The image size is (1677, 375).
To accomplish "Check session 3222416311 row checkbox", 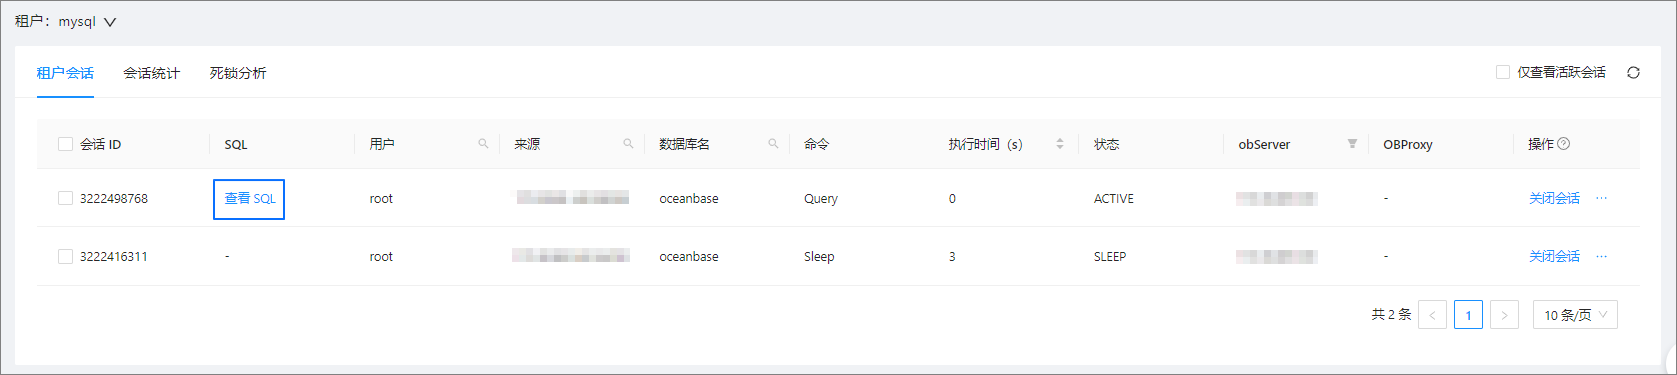I will click(65, 256).
